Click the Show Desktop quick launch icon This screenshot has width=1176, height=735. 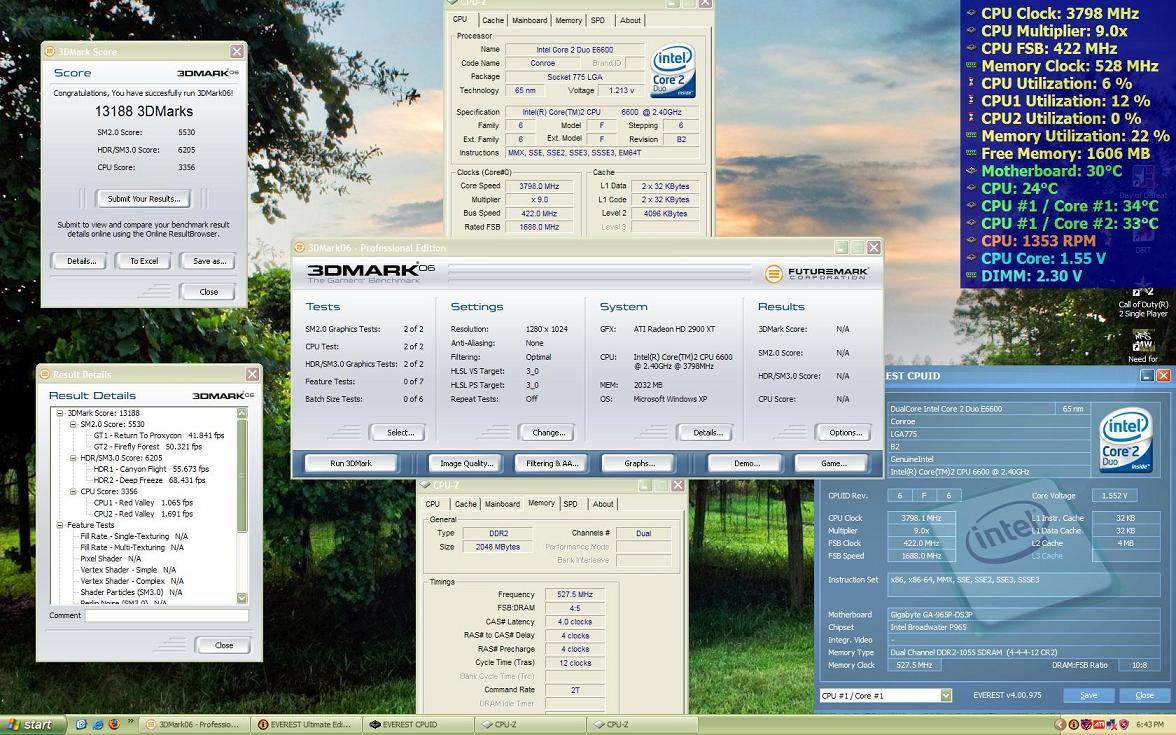point(82,724)
